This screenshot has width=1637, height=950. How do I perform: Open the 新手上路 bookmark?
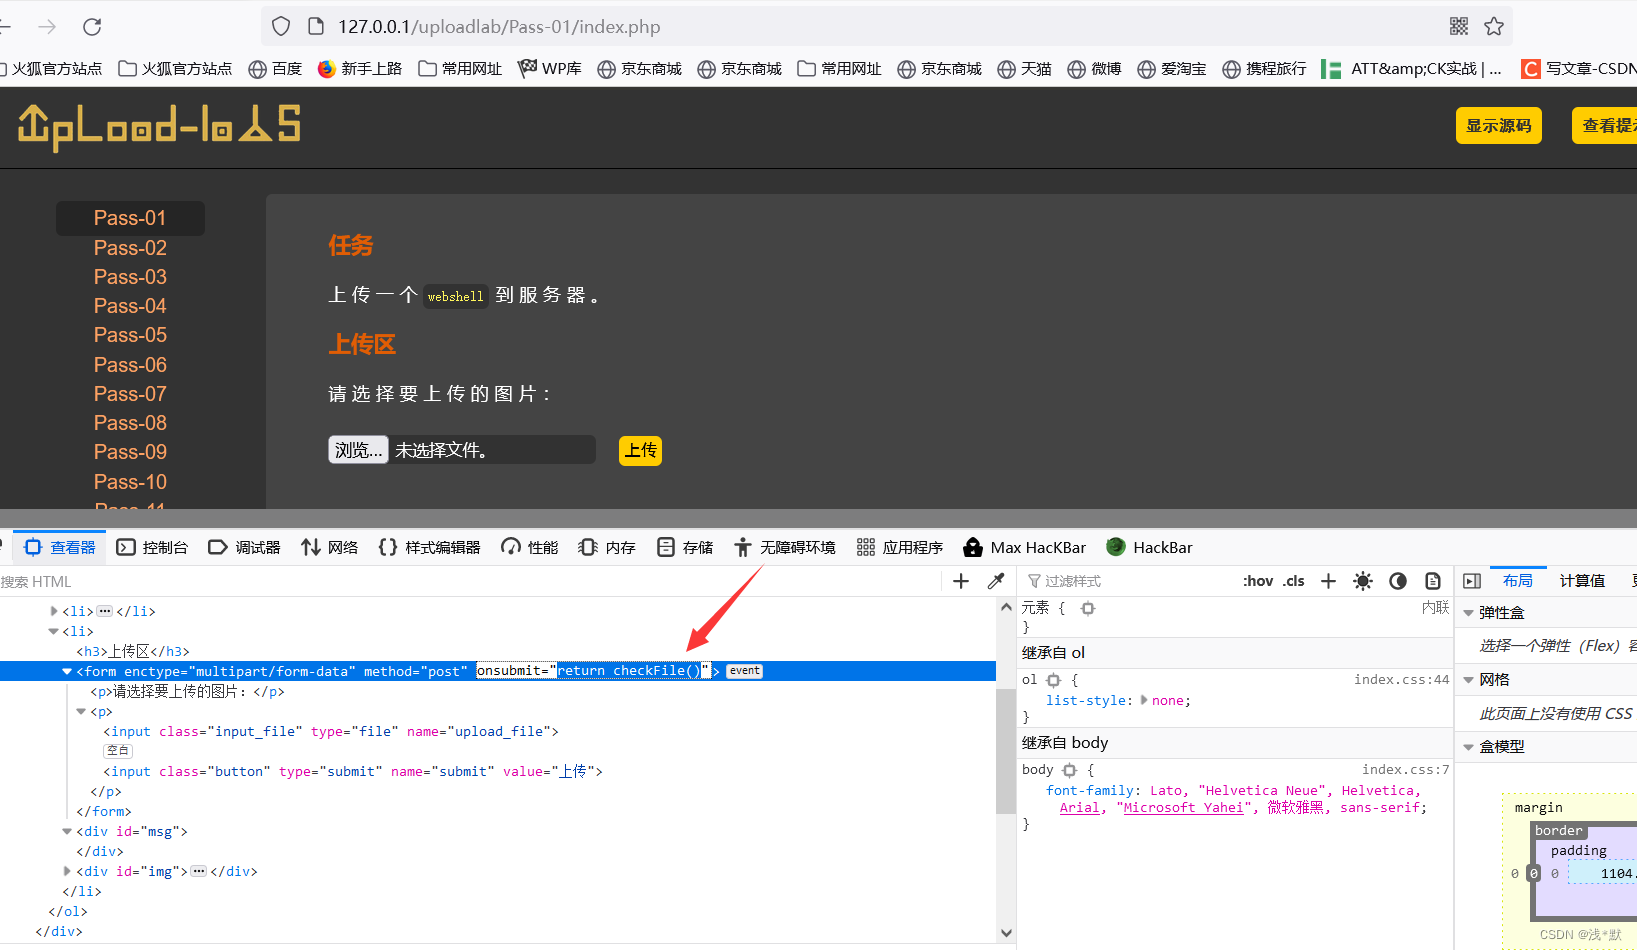(x=360, y=69)
